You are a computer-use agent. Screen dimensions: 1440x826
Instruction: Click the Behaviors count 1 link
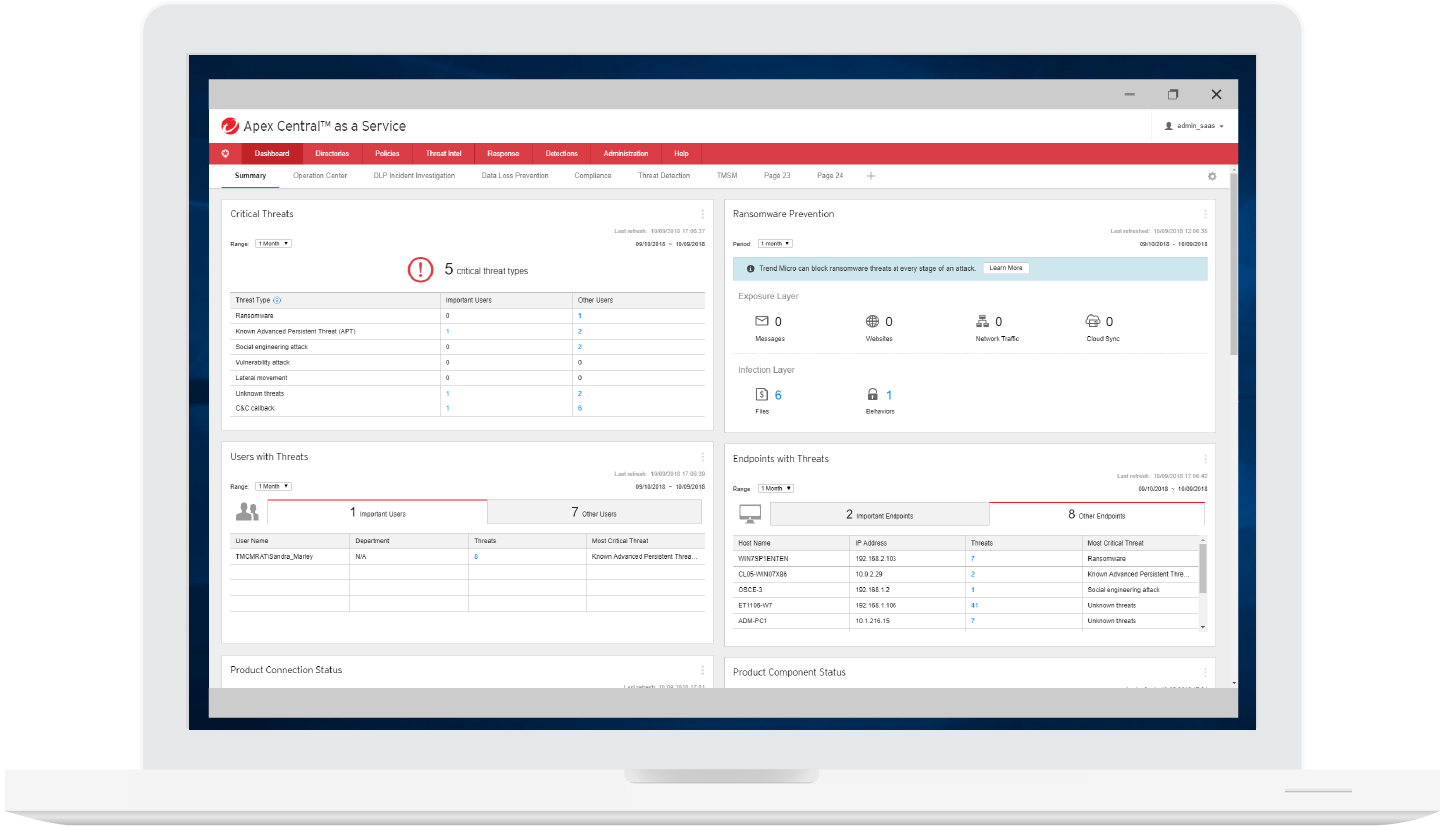889,395
